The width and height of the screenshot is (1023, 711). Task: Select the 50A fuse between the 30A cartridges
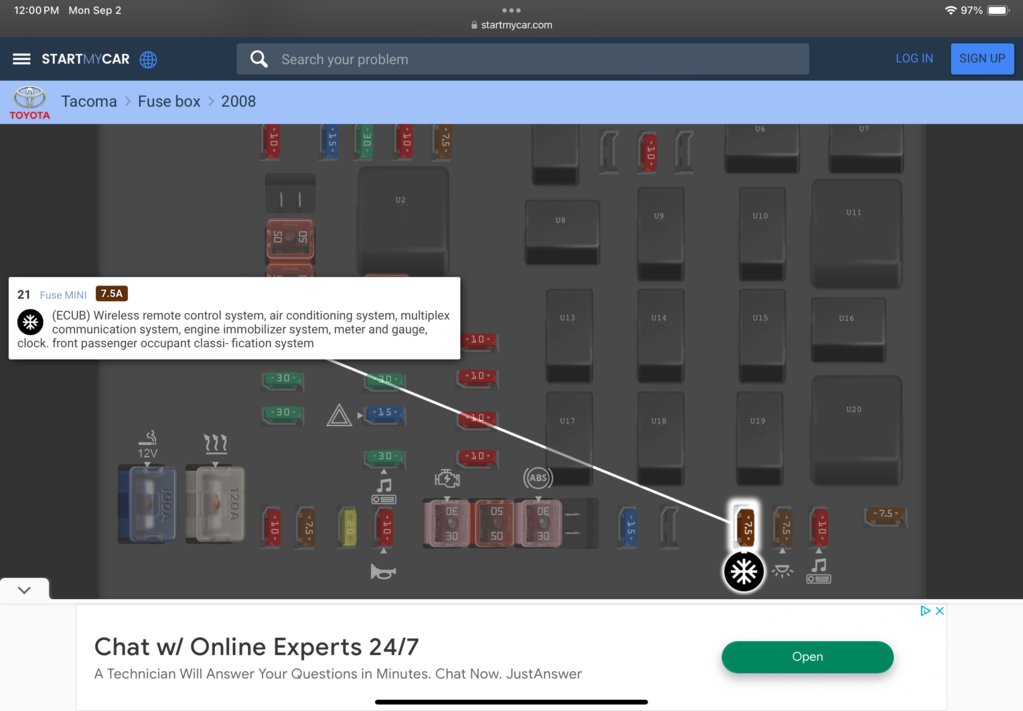point(494,523)
